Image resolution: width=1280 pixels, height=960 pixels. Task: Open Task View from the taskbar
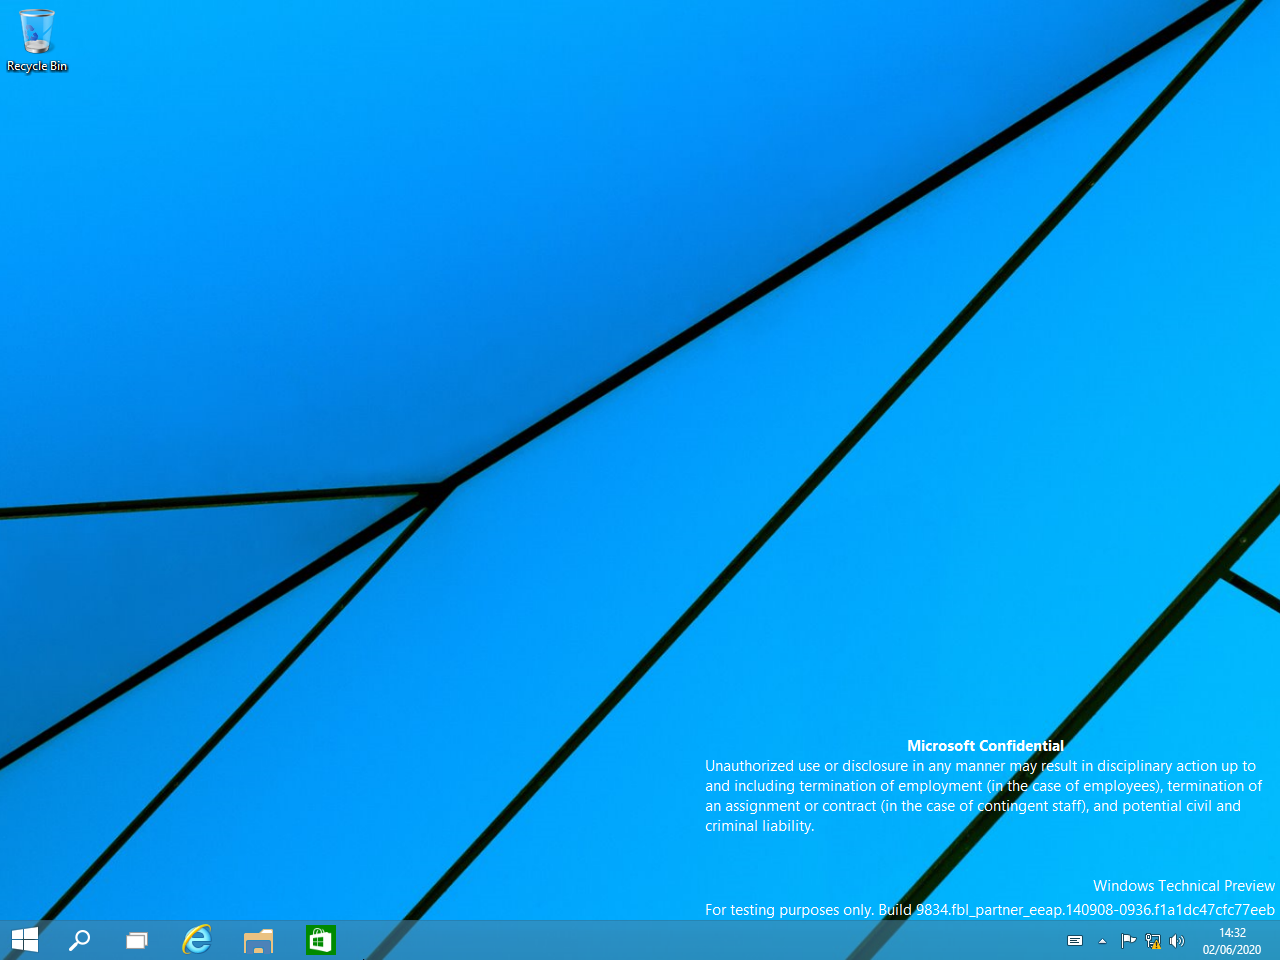click(x=137, y=940)
